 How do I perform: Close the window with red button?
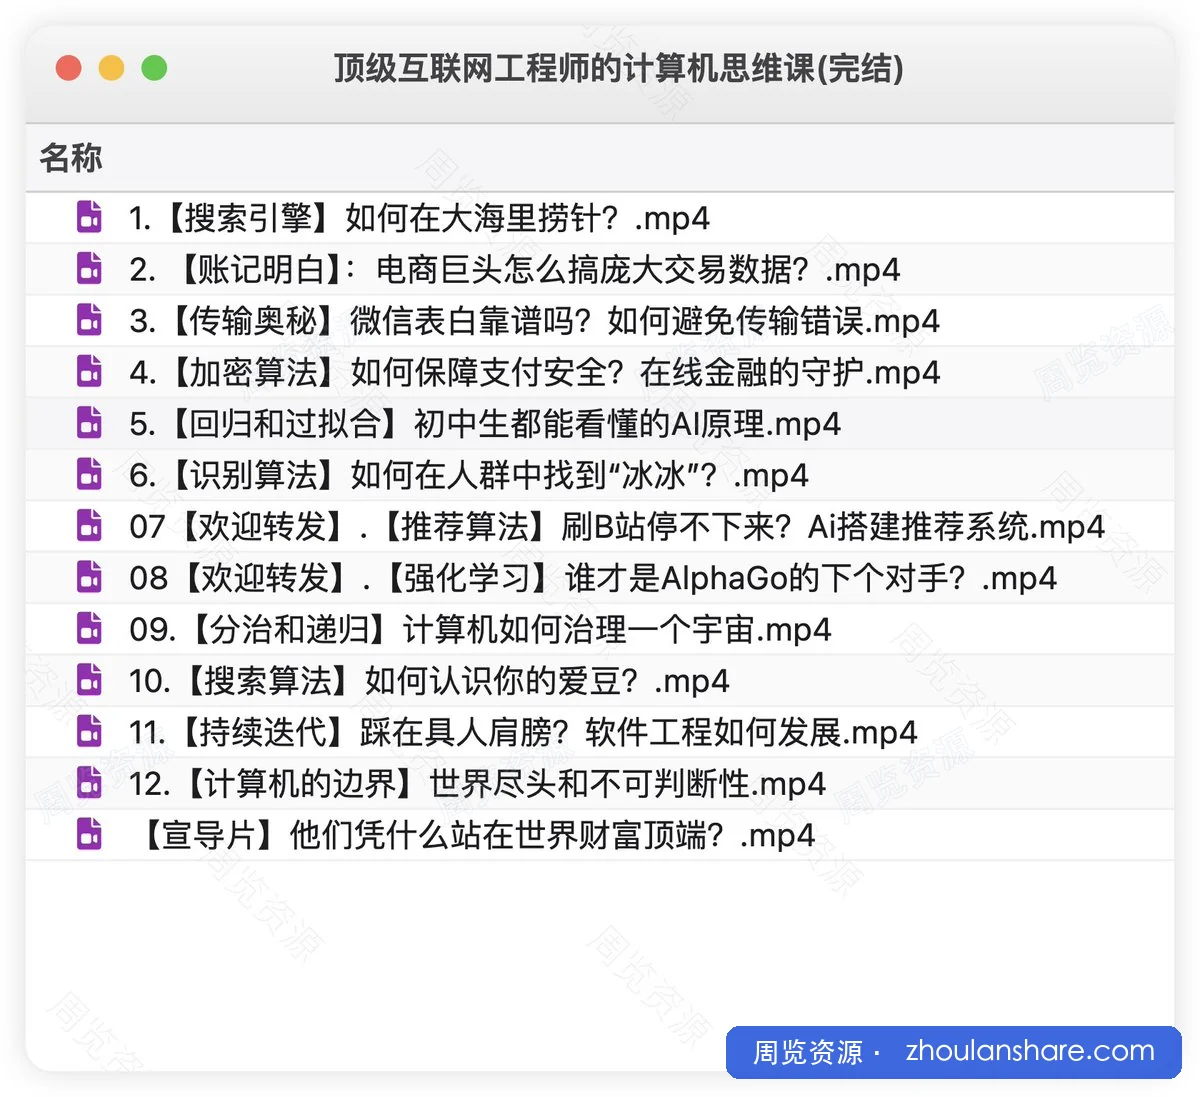tap(69, 68)
